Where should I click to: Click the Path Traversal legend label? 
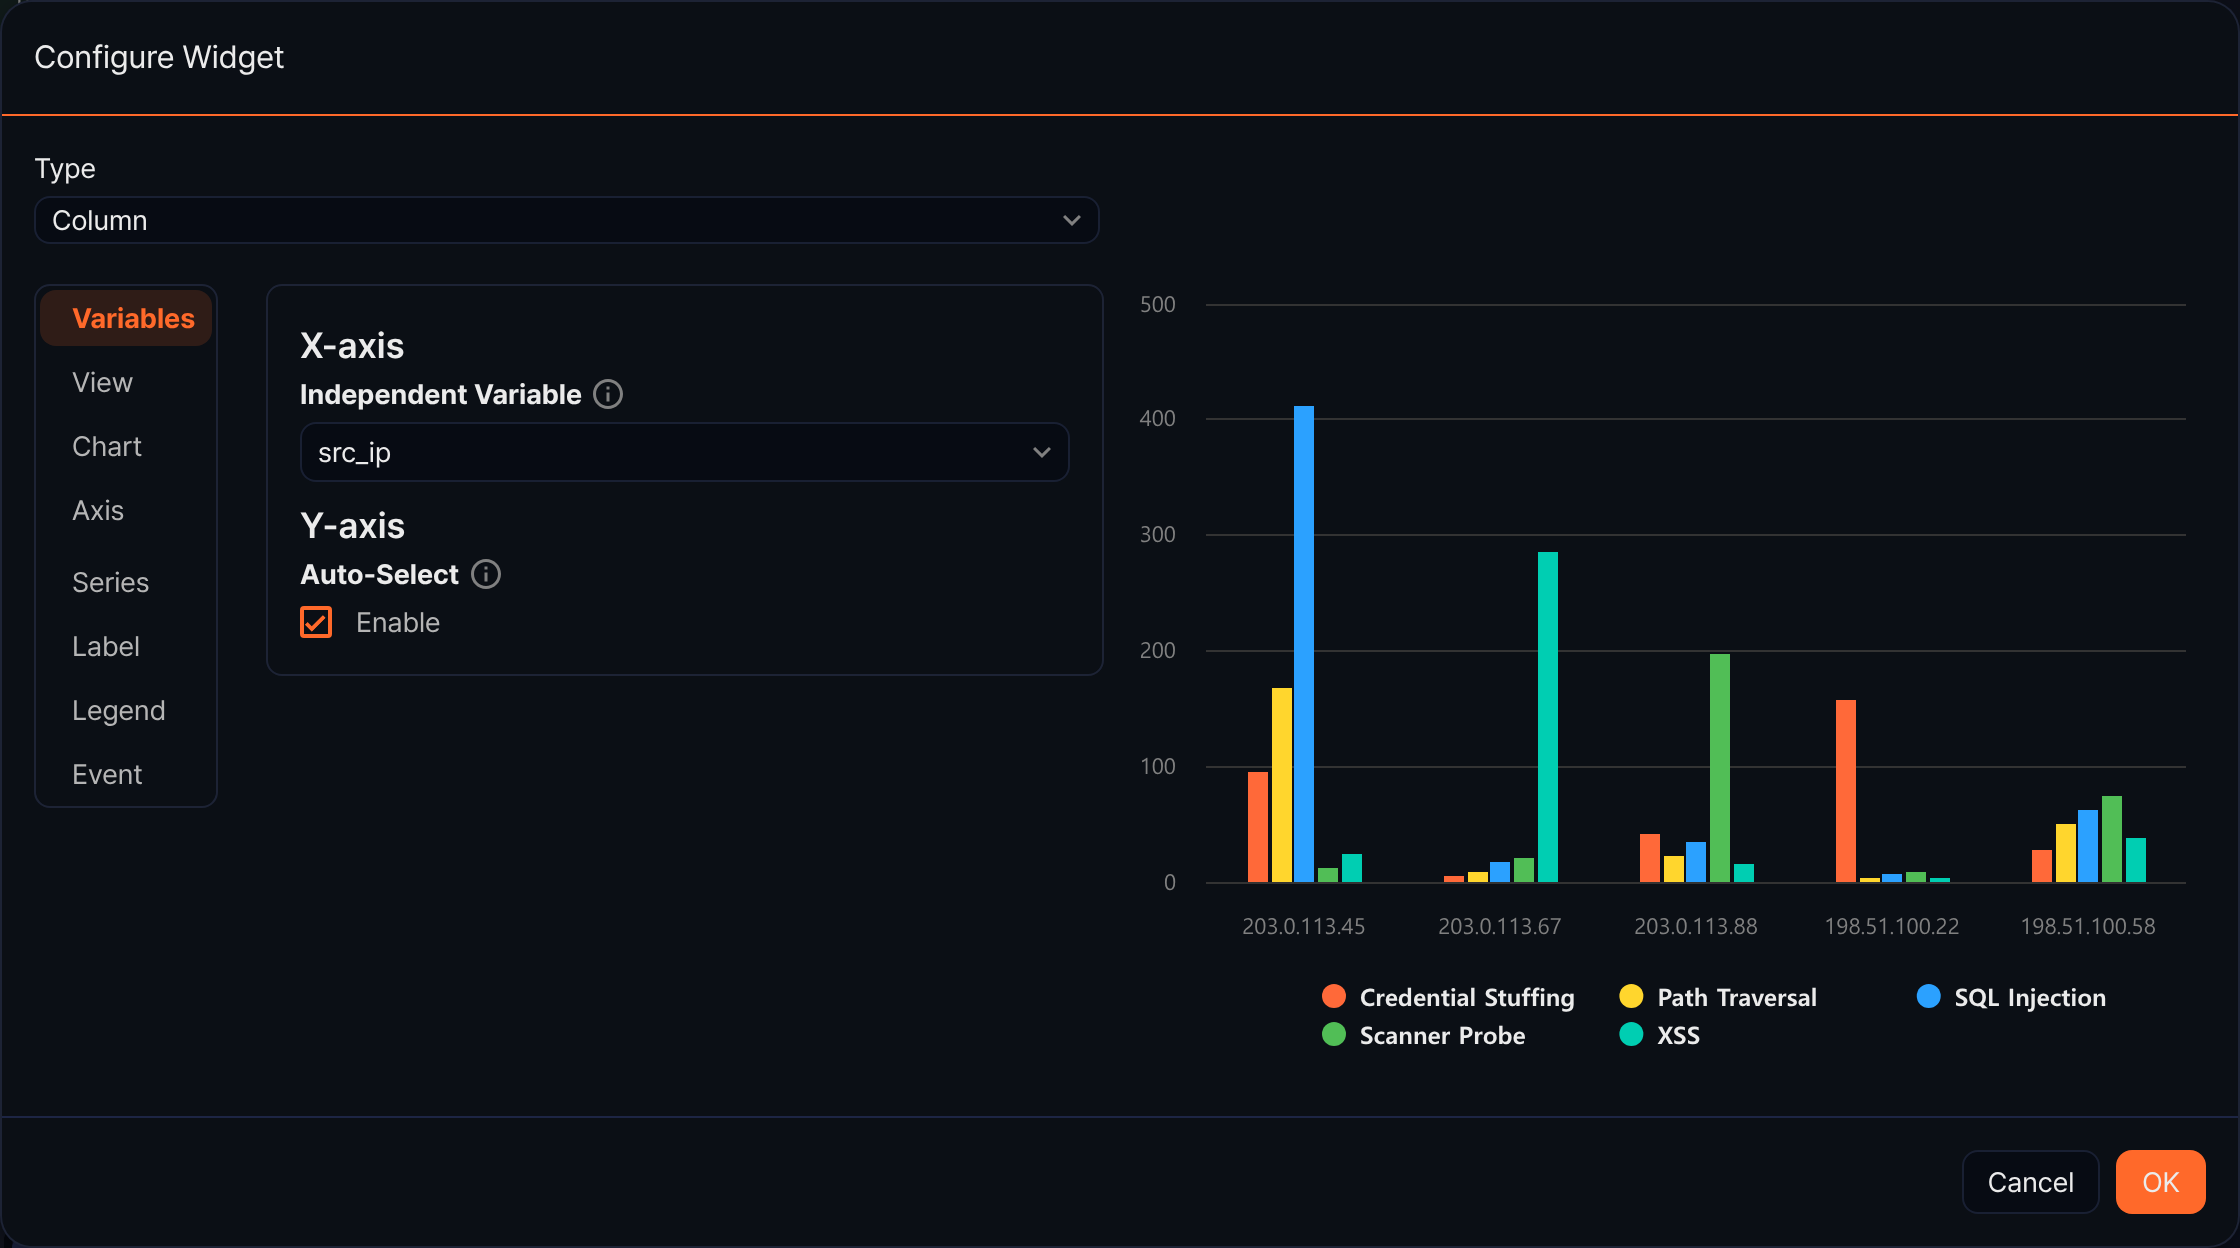(x=1737, y=997)
